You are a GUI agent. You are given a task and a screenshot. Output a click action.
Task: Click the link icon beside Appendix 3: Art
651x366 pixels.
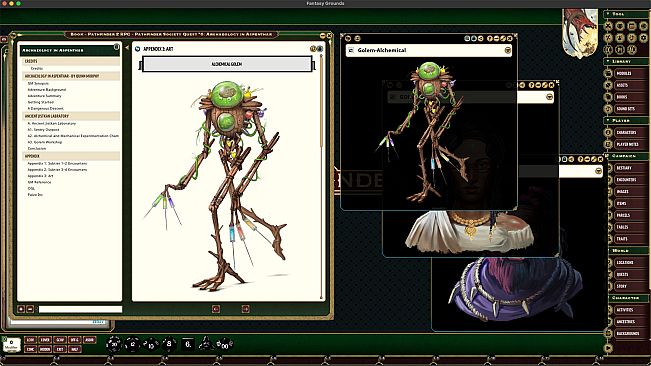coord(137,49)
